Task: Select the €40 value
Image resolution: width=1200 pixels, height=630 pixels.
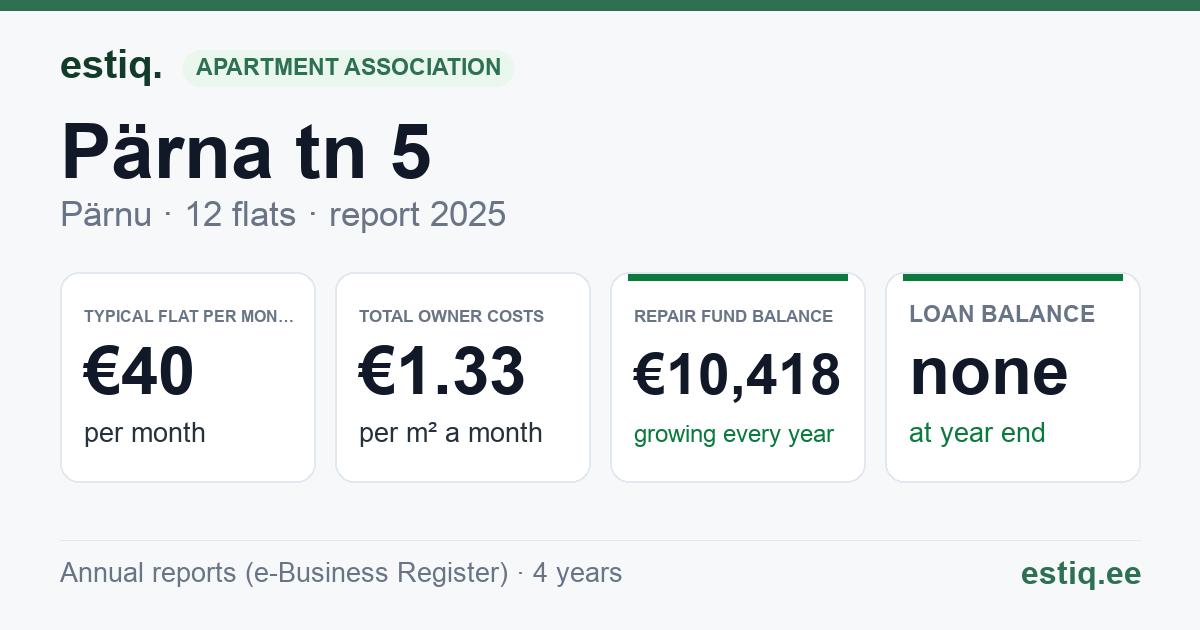Action: click(x=139, y=372)
